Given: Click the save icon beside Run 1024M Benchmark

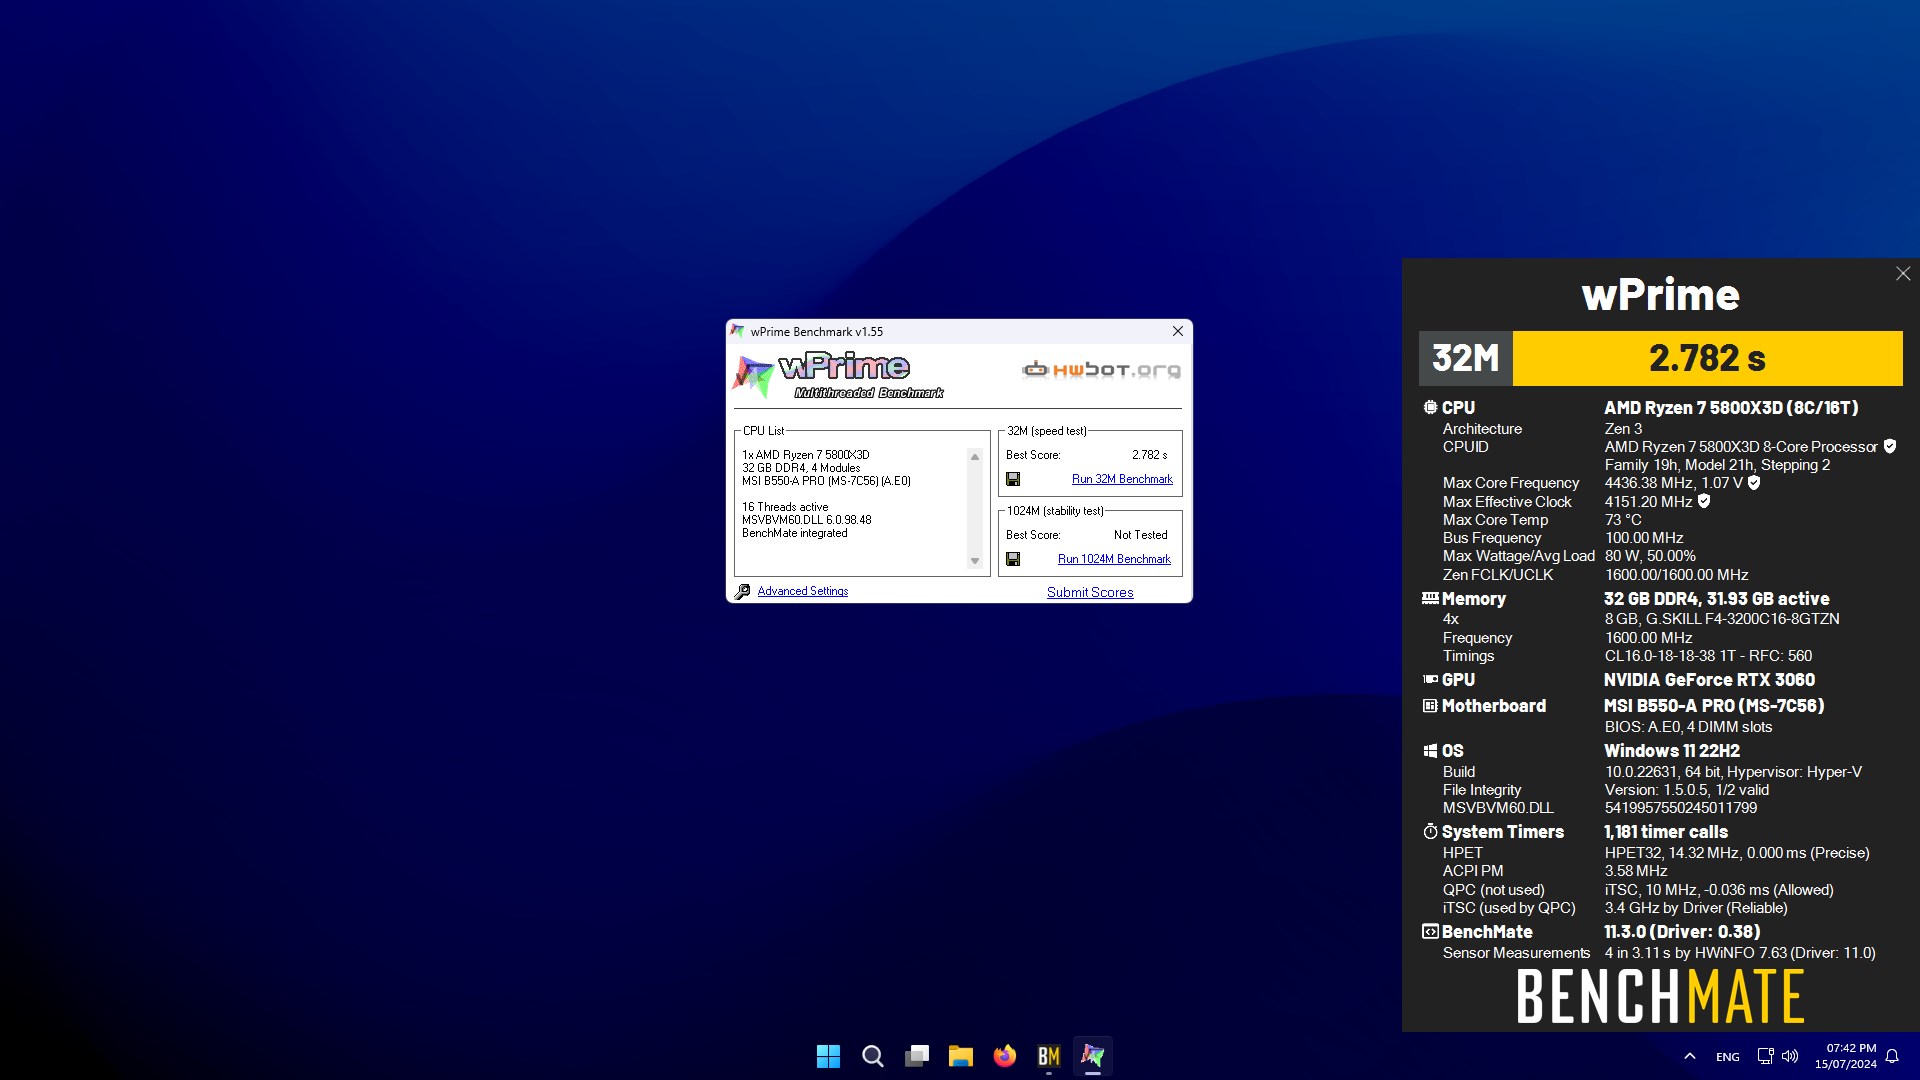Looking at the screenshot, I should (1013, 559).
